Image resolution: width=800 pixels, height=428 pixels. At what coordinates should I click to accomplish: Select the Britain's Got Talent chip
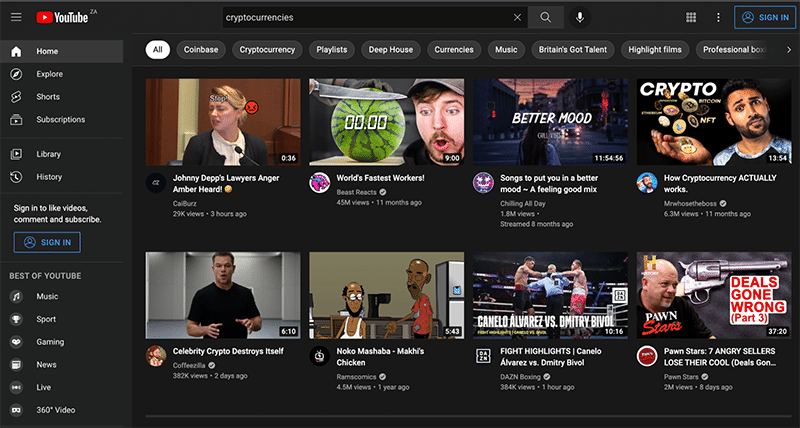(x=572, y=49)
